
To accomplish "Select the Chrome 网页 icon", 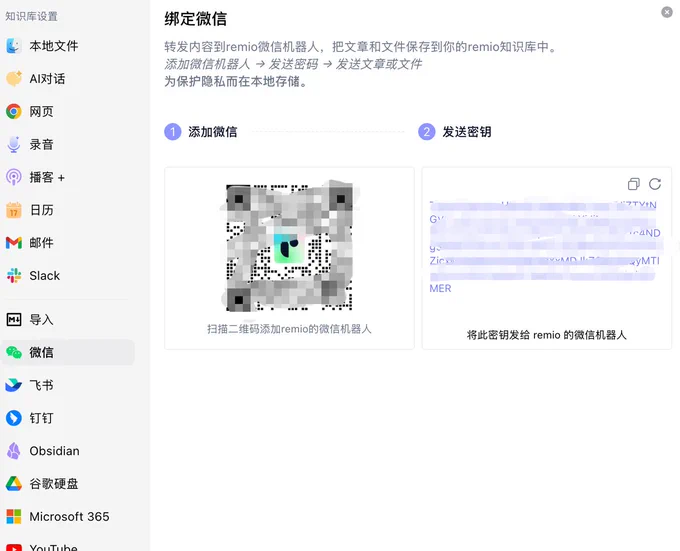I will tap(14, 111).
